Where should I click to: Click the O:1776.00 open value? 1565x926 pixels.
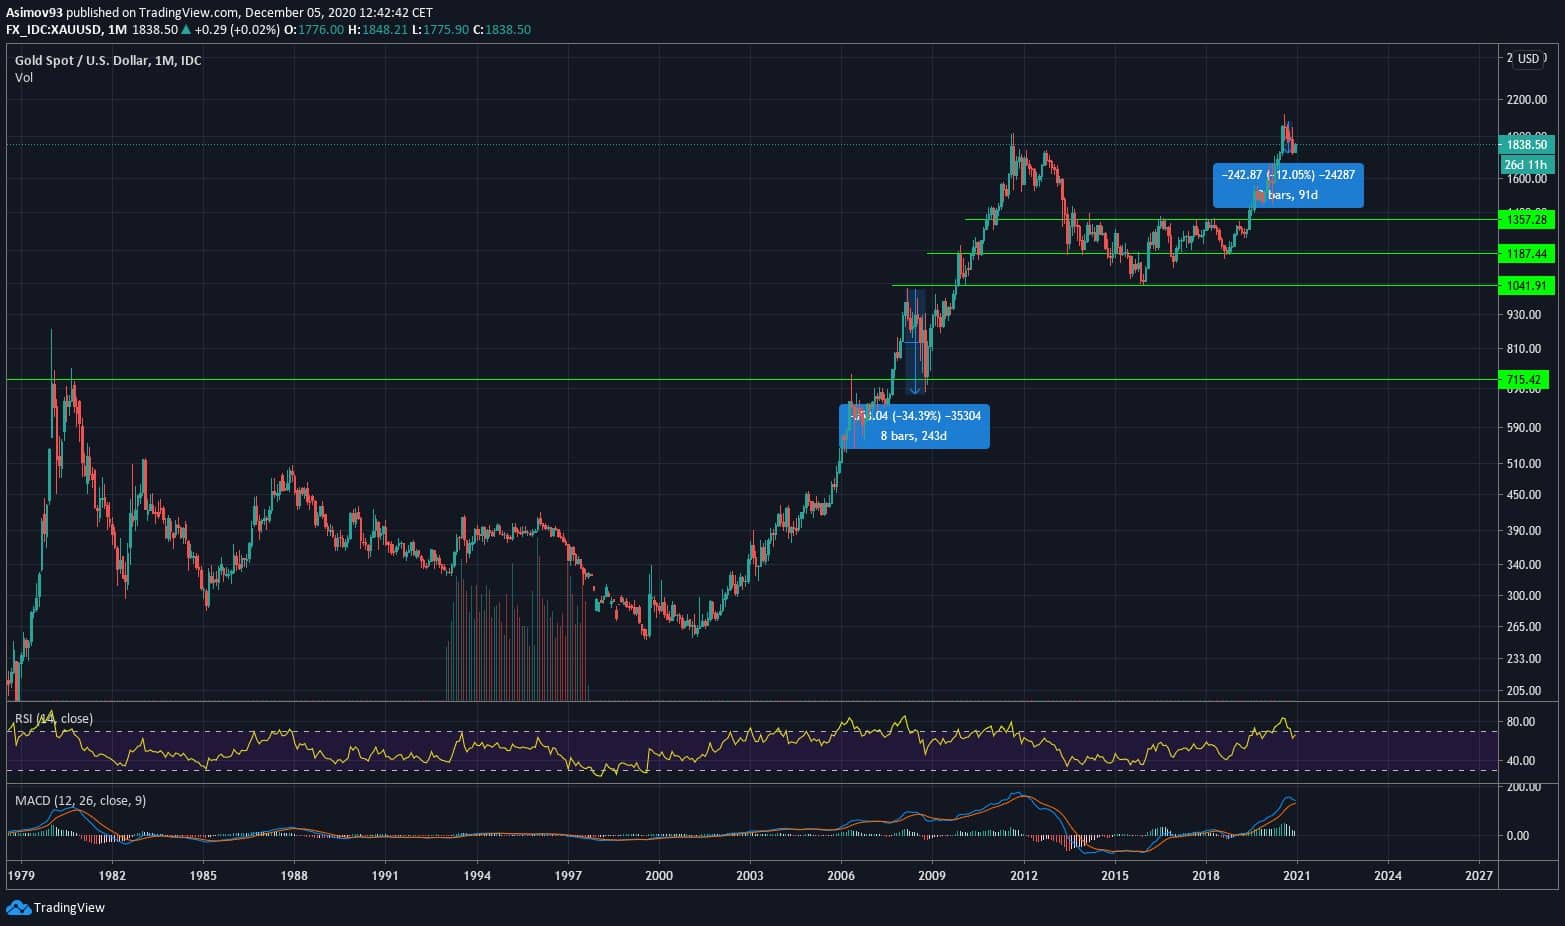point(314,30)
